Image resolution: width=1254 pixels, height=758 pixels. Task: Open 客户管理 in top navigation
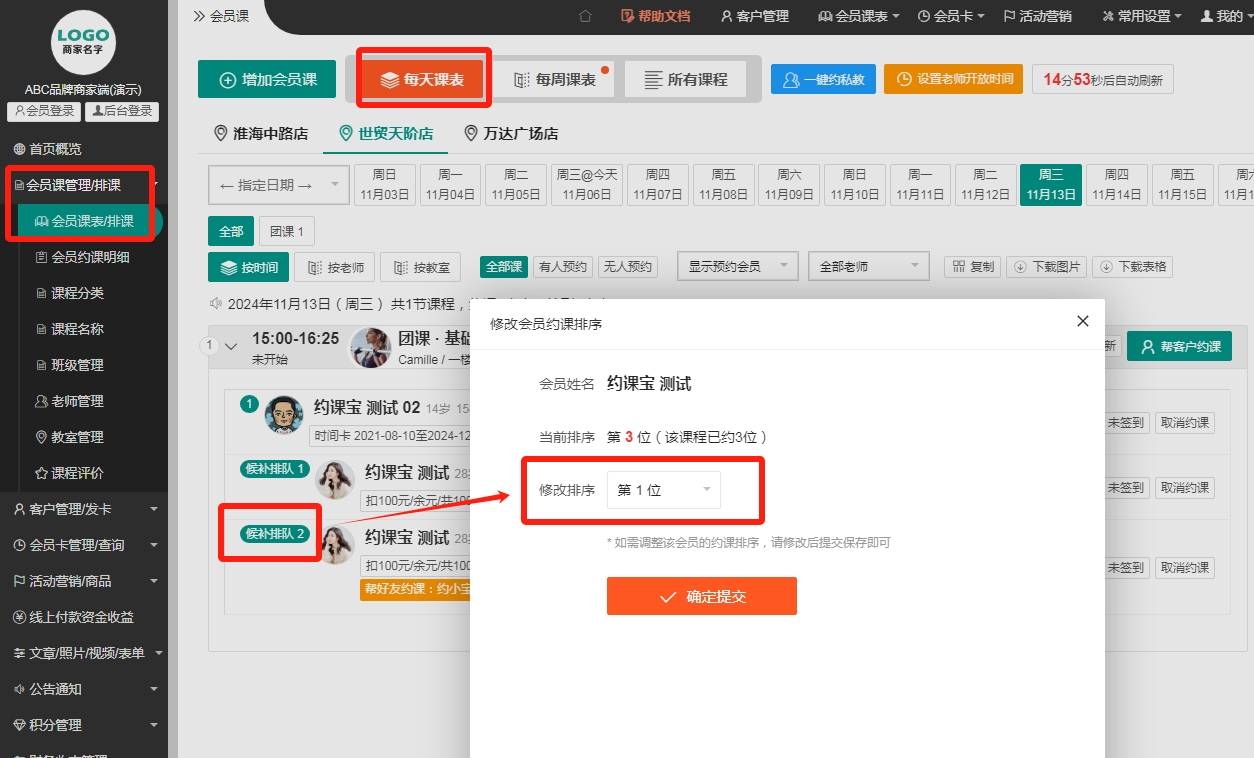pos(754,16)
